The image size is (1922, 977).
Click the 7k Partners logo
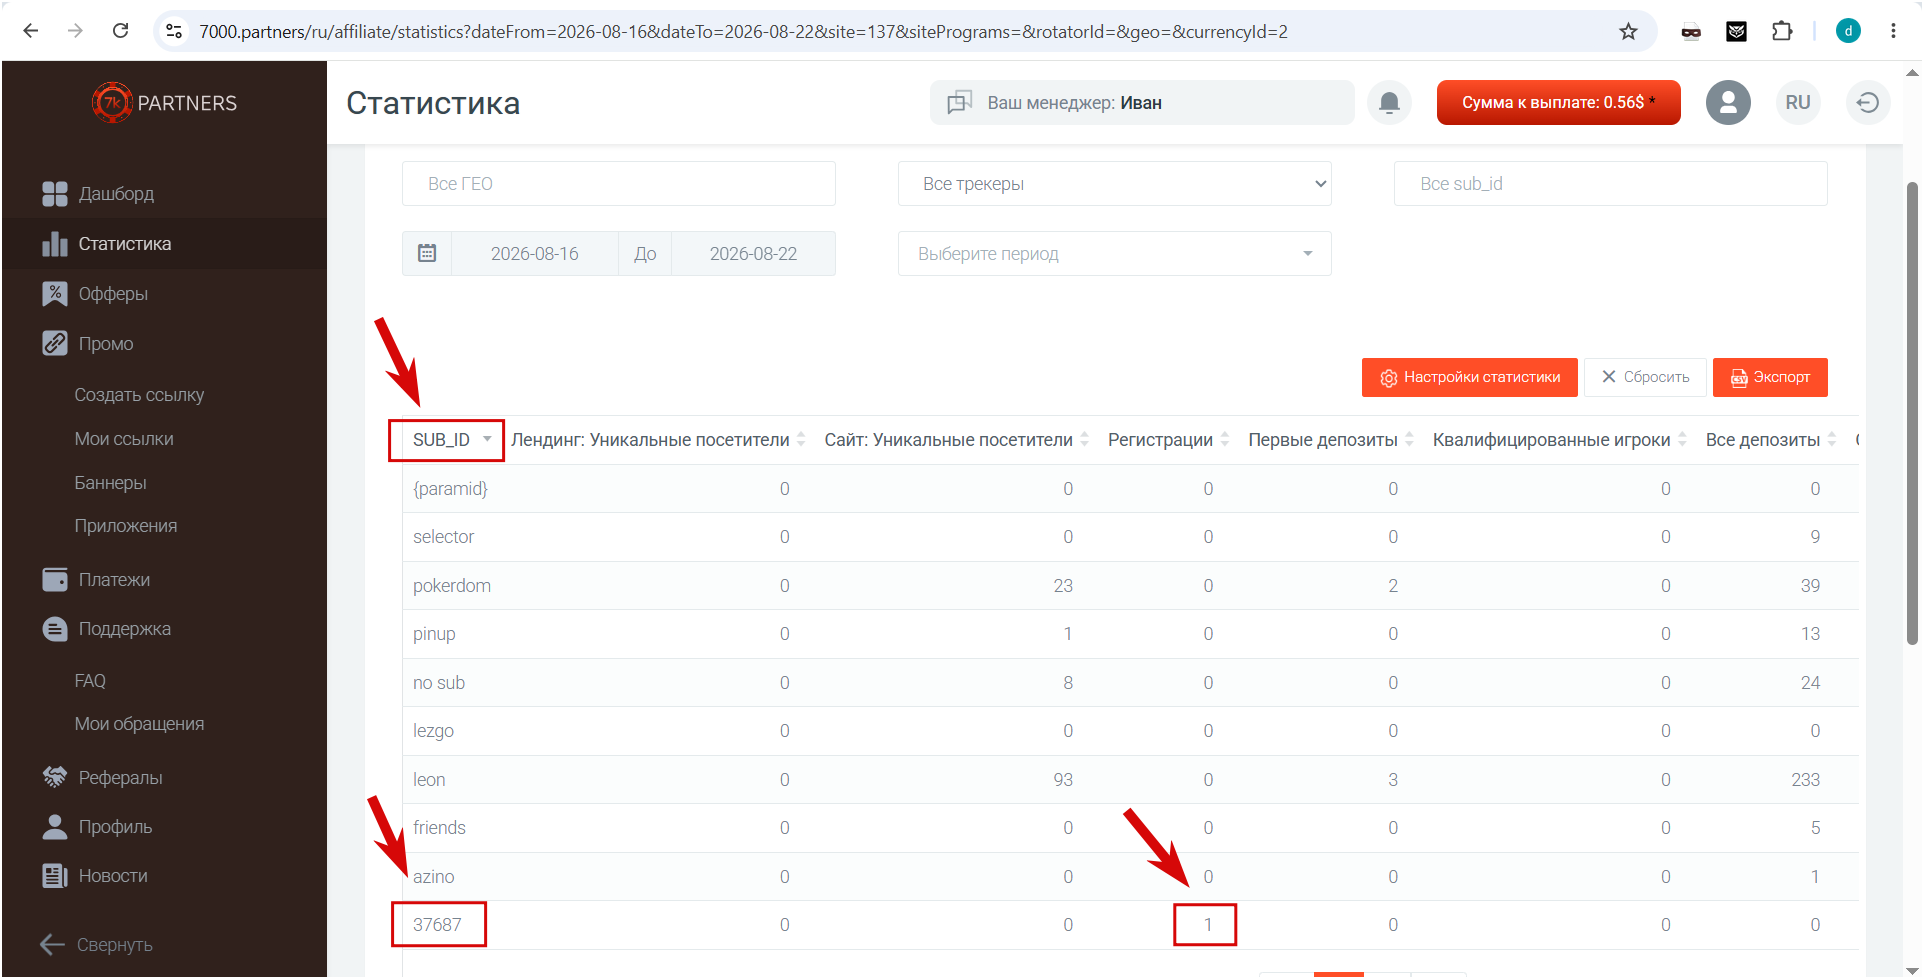165,103
